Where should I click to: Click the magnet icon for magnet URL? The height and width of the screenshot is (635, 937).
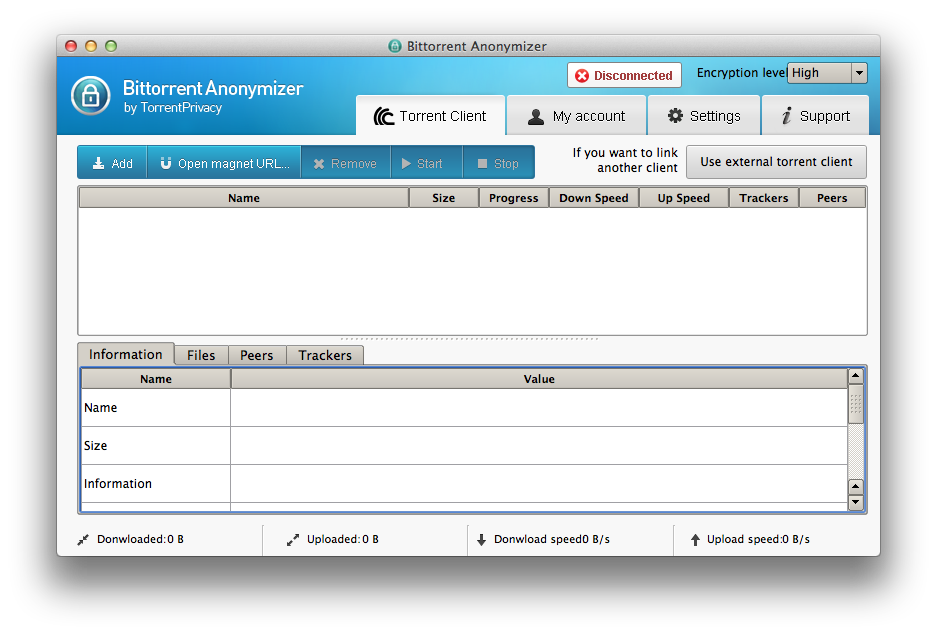point(166,163)
